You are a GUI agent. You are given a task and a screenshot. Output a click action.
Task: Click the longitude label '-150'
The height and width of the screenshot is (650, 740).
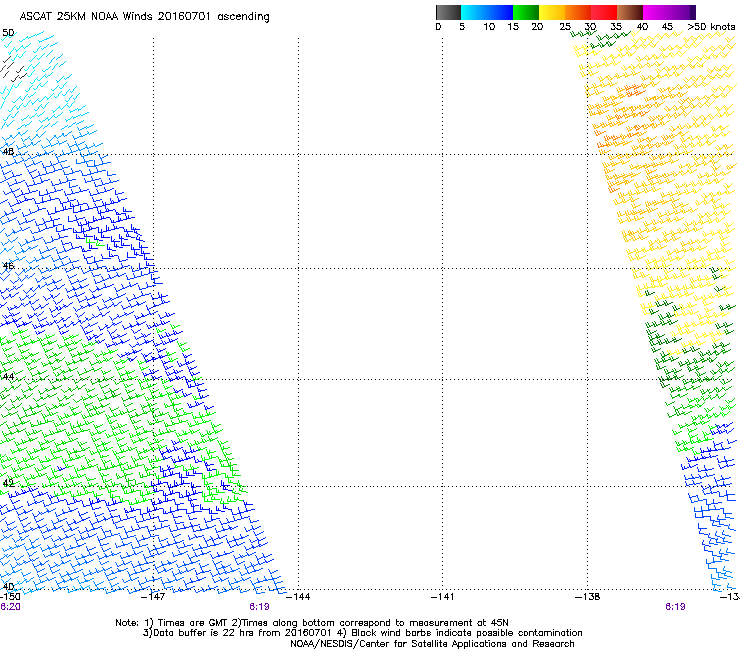click(x=10, y=597)
